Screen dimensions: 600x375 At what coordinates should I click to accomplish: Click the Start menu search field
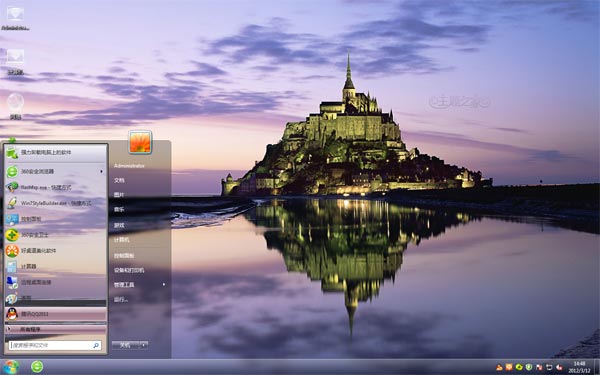(55, 345)
